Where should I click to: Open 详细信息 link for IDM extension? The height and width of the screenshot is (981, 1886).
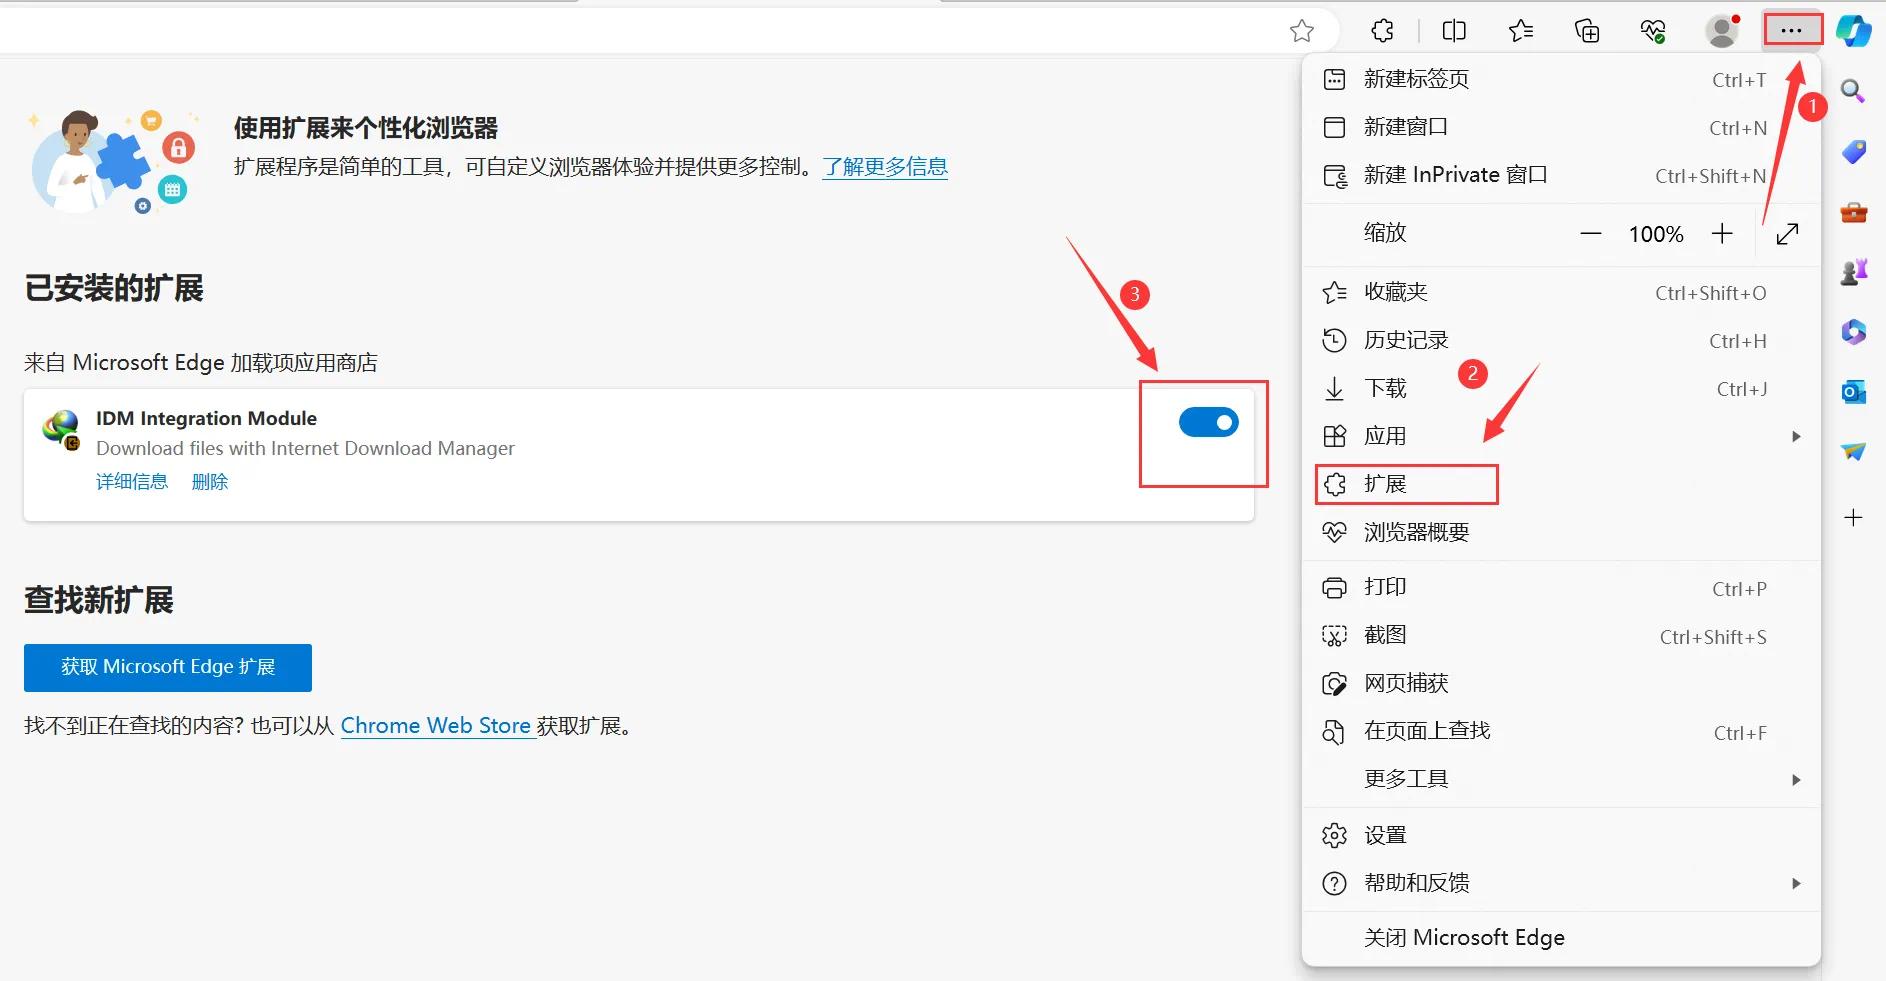point(132,482)
